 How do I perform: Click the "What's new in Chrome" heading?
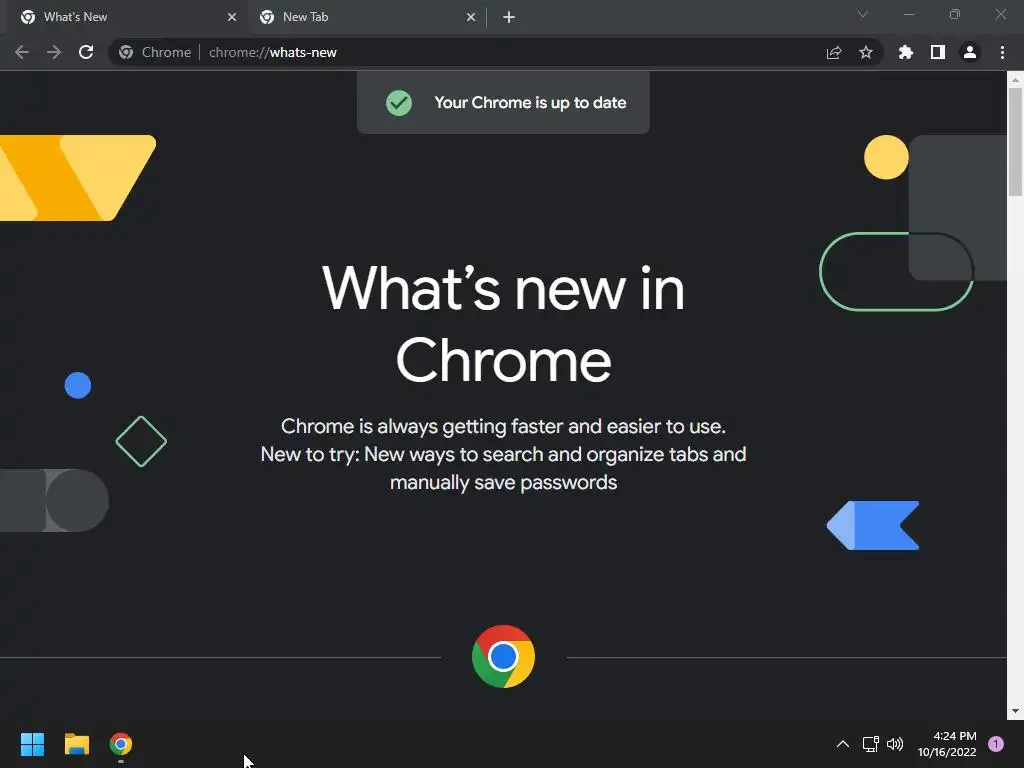click(503, 324)
